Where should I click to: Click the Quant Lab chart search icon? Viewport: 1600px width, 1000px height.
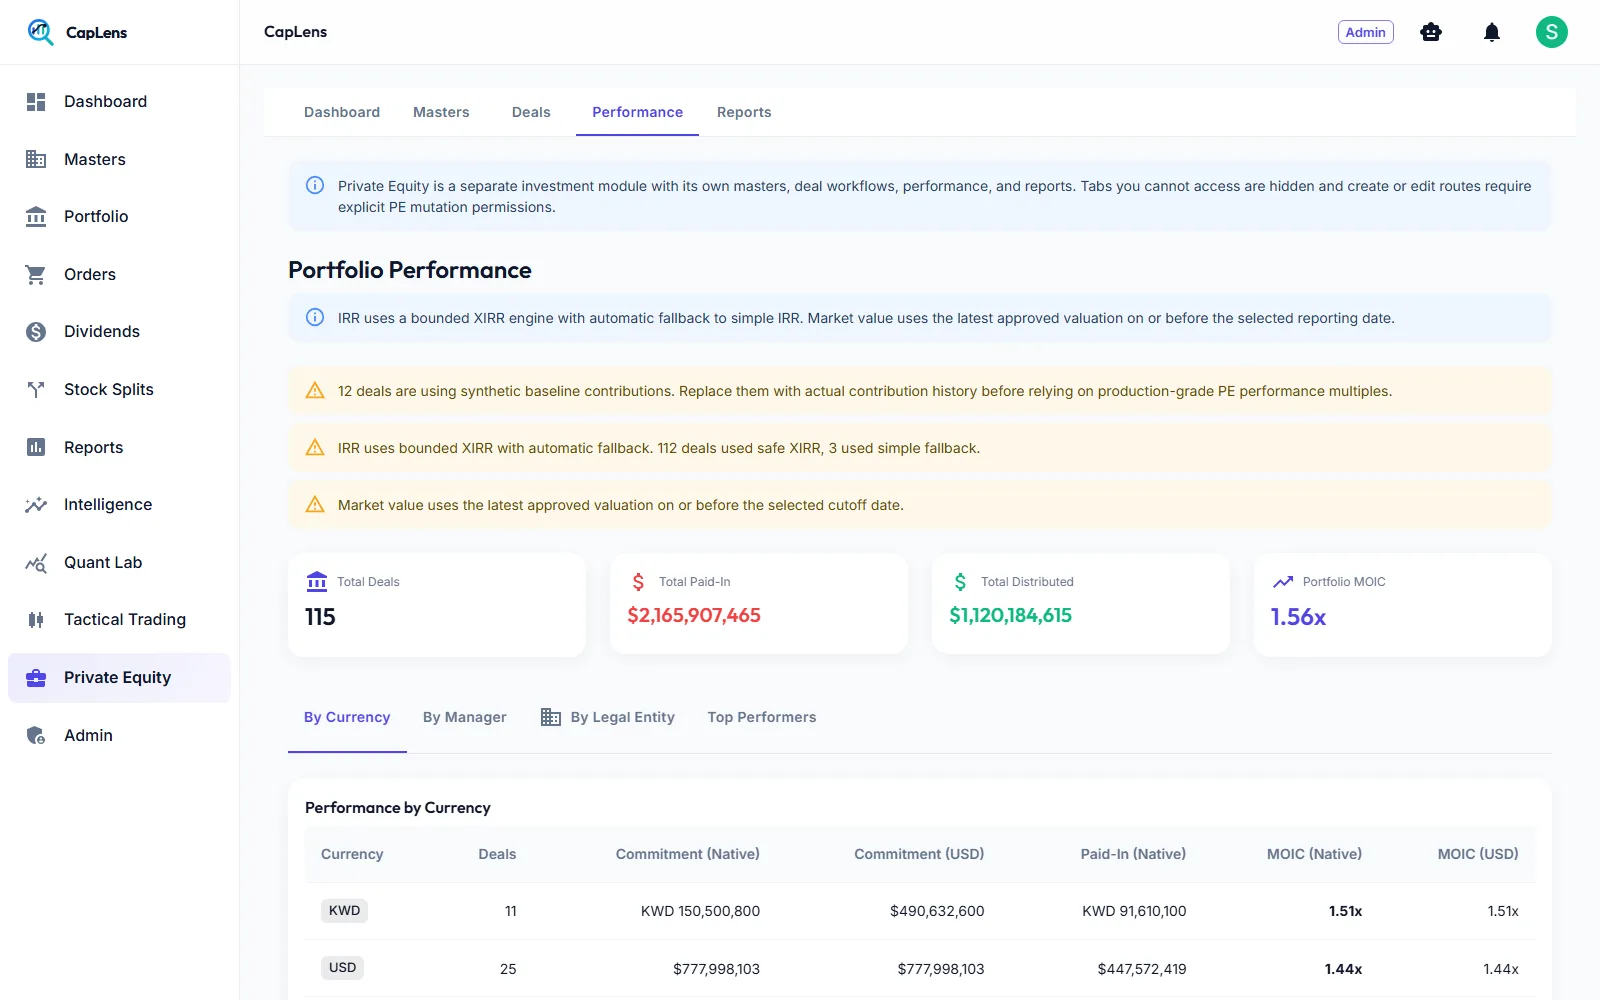click(36, 563)
